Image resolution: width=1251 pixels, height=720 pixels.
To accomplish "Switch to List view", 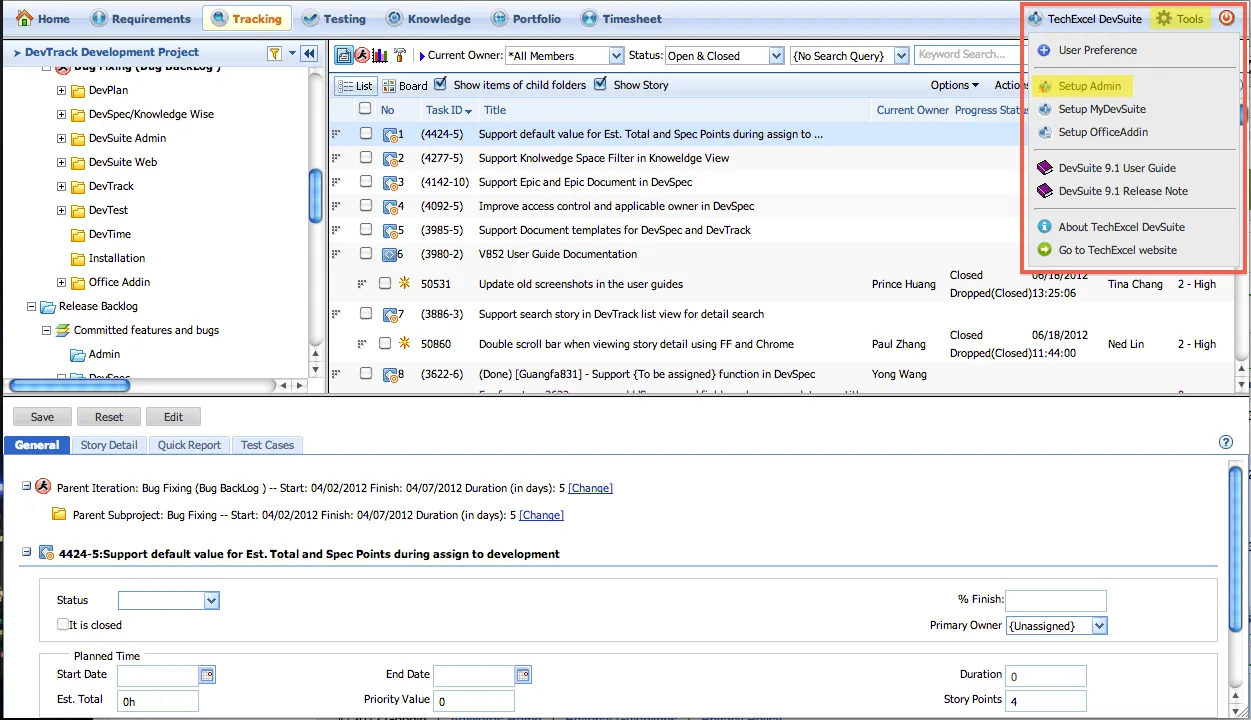I will coord(355,86).
